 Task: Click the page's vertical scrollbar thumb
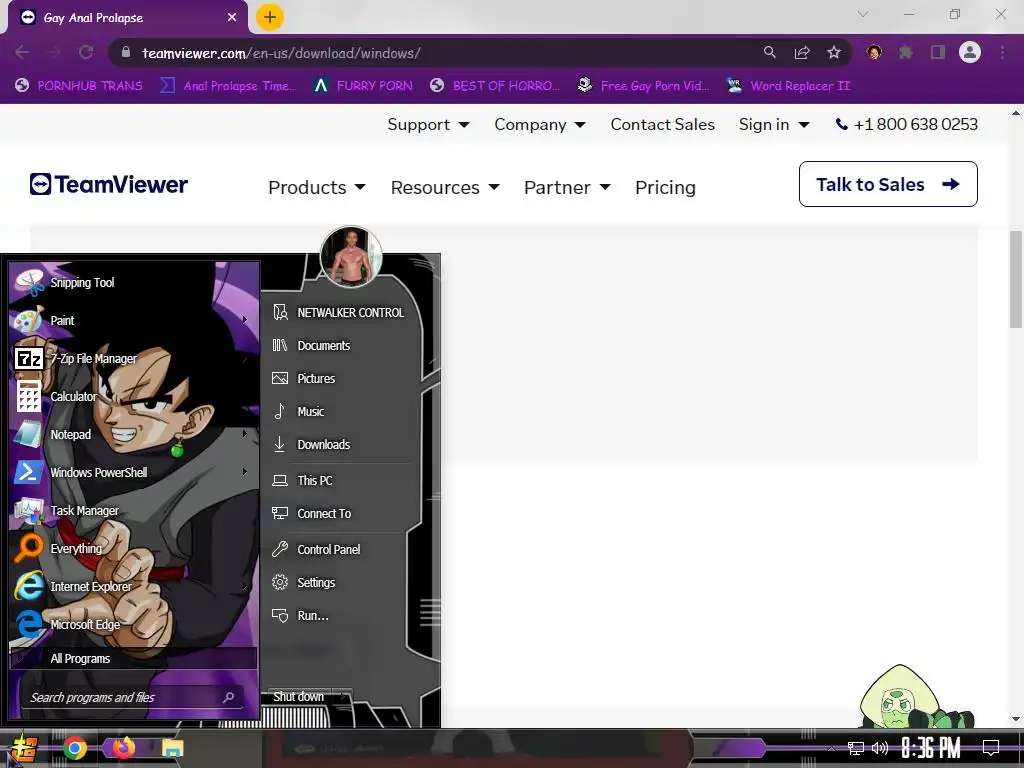1016,280
